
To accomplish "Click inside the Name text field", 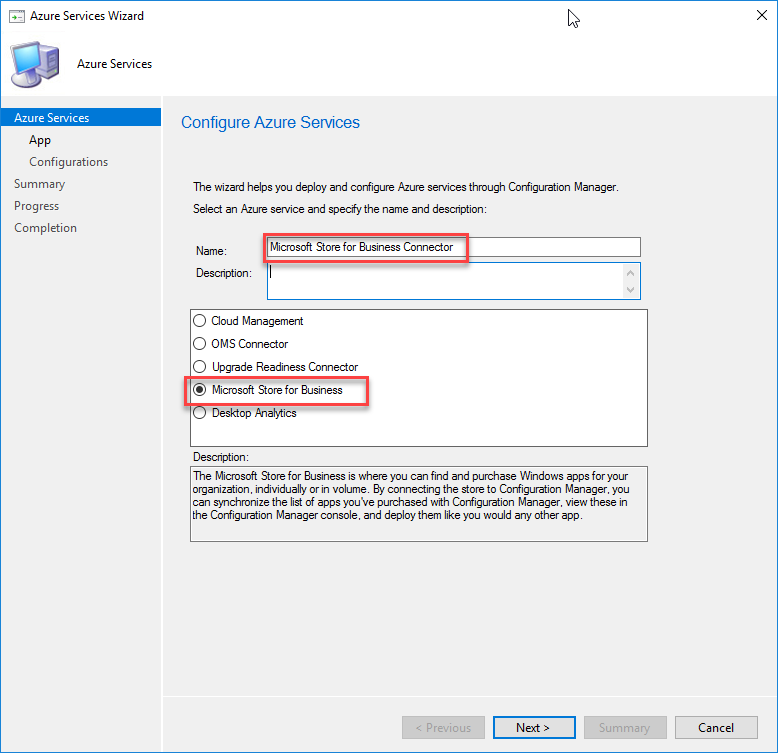I will 454,247.
